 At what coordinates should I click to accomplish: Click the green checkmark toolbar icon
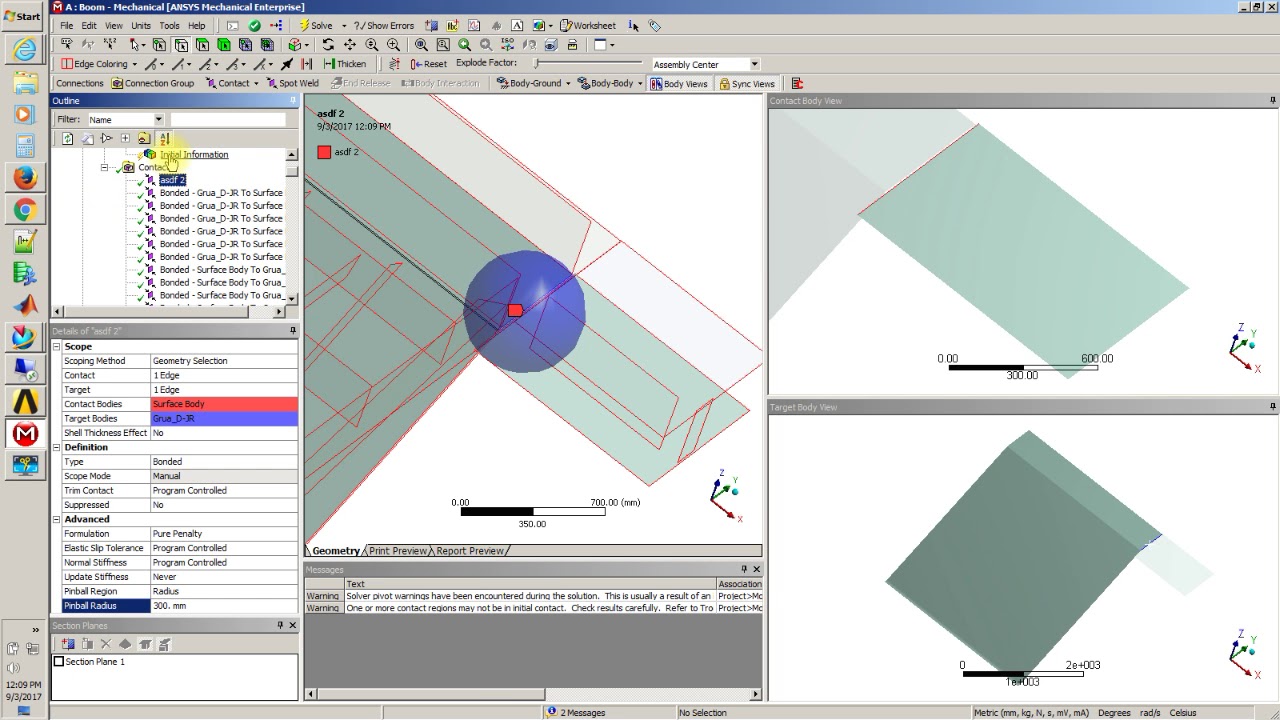tap(254, 26)
